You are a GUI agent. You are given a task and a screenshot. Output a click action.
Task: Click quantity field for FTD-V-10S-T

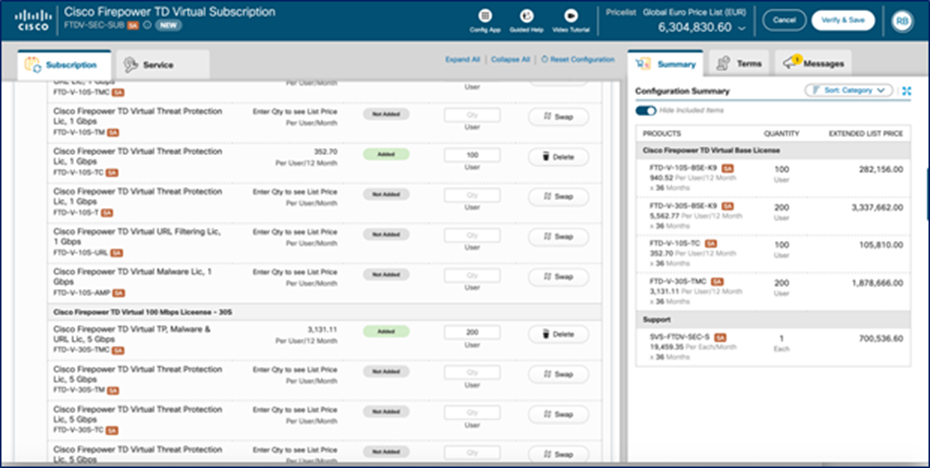pyautogui.click(x=472, y=195)
